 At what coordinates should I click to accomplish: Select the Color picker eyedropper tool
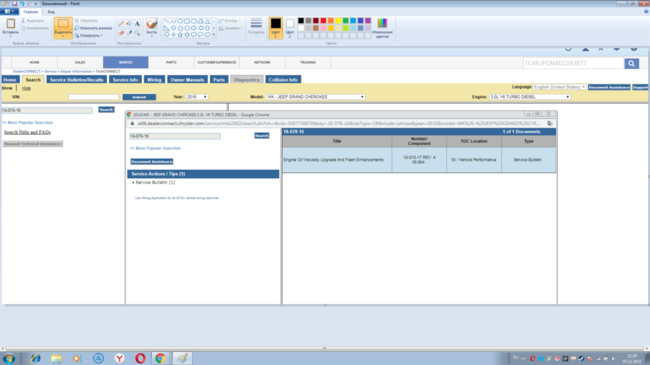[129, 33]
